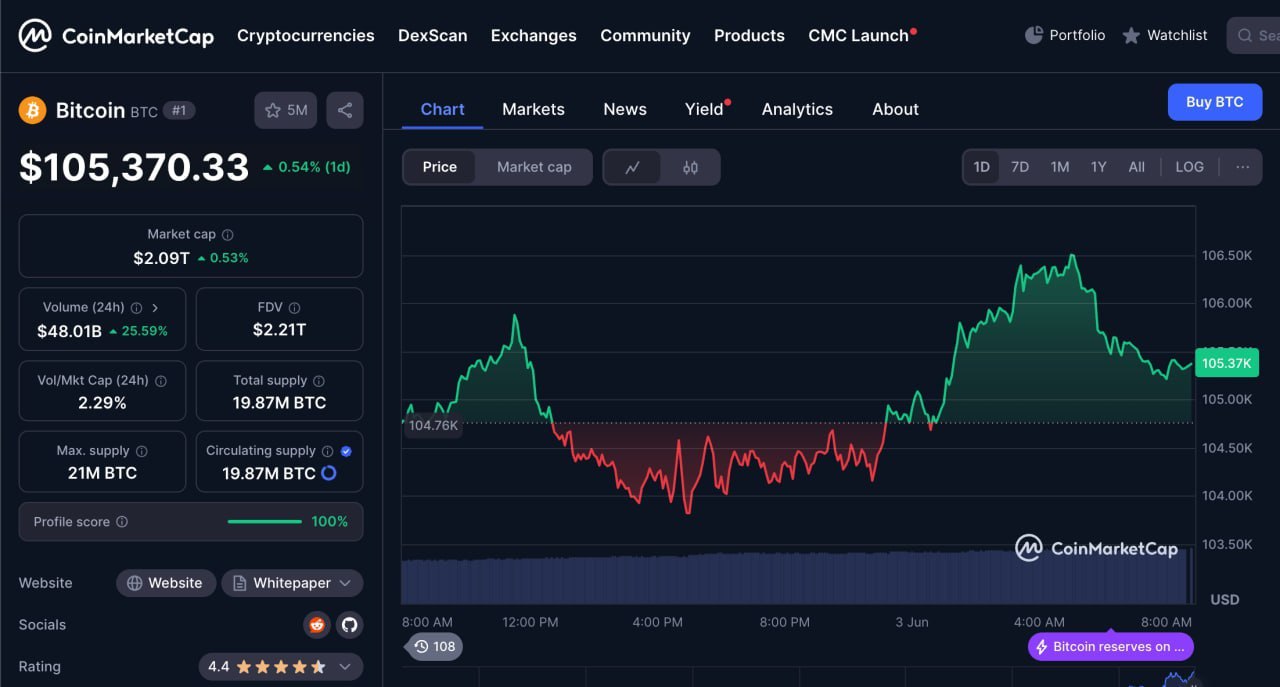1280x687 pixels.
Task: Click the search magnifier icon
Action: coord(1245,35)
